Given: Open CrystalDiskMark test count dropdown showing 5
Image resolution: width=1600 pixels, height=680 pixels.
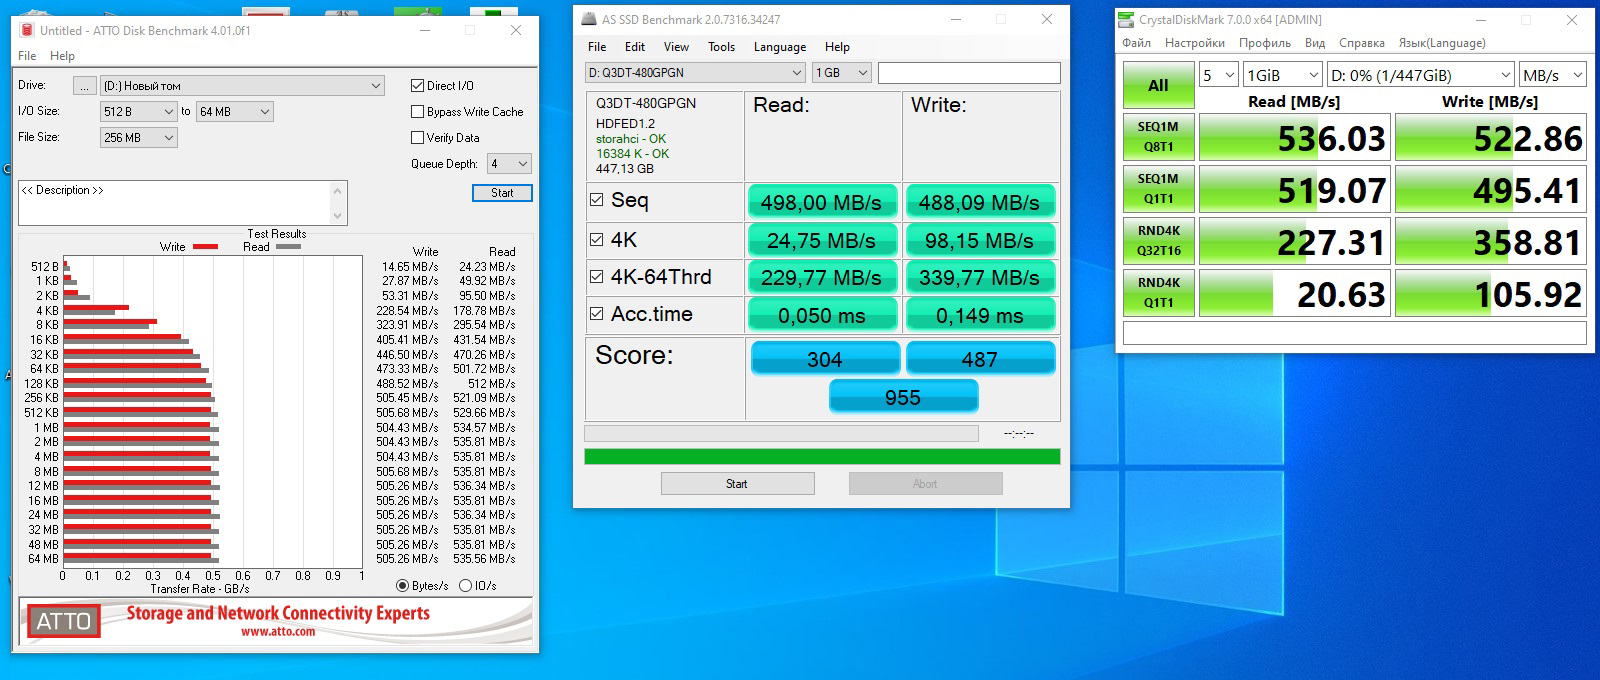Looking at the screenshot, I should (1219, 75).
